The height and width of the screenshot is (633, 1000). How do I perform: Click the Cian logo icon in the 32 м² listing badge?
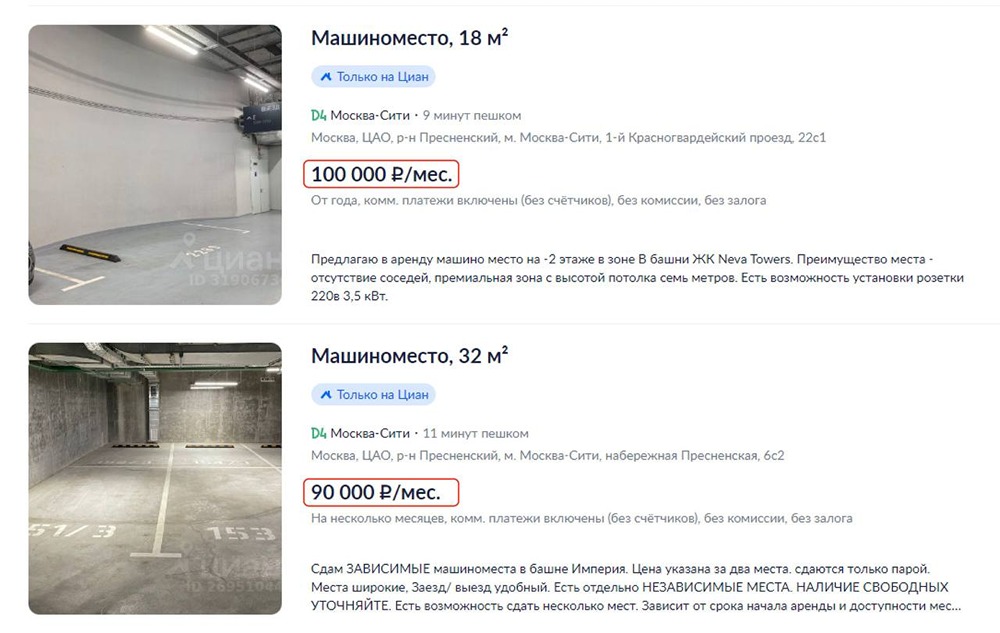click(324, 395)
